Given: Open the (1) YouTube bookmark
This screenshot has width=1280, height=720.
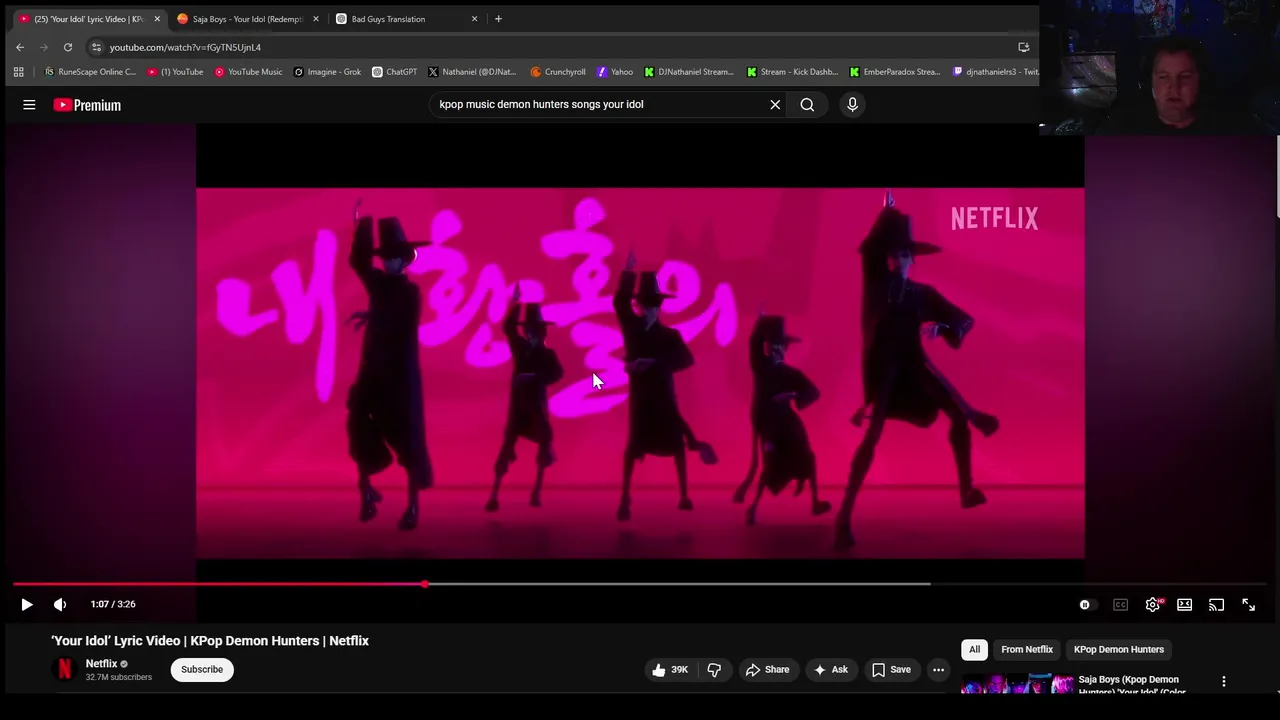Looking at the screenshot, I should pos(175,72).
